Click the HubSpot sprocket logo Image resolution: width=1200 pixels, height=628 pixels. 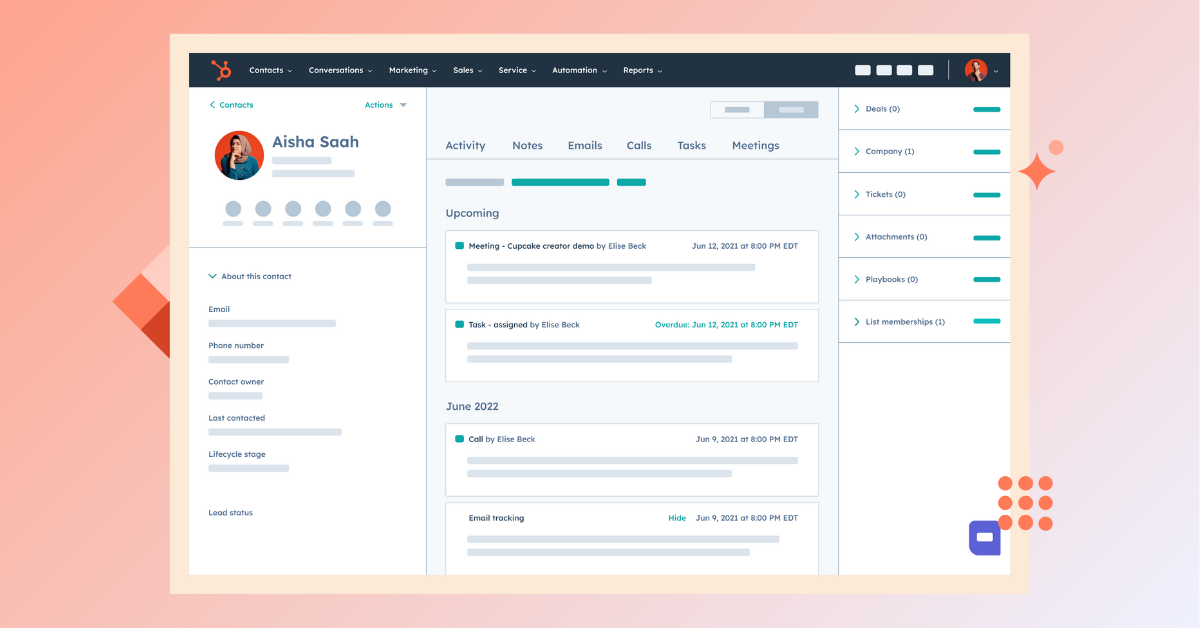pos(221,70)
